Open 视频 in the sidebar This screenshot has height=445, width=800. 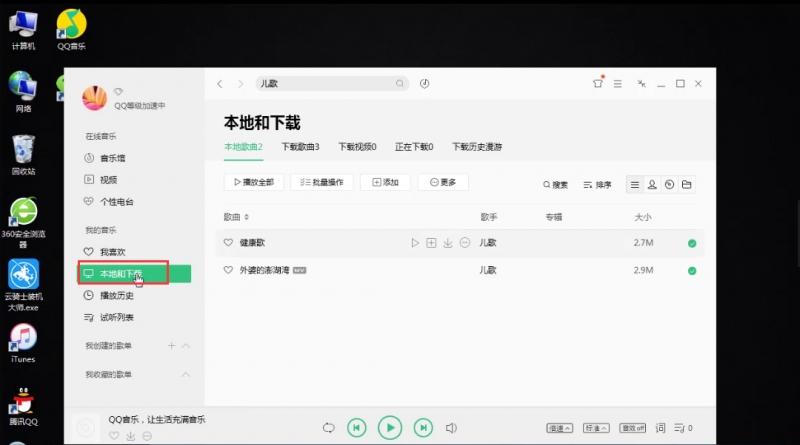pyautogui.click(x=108, y=180)
